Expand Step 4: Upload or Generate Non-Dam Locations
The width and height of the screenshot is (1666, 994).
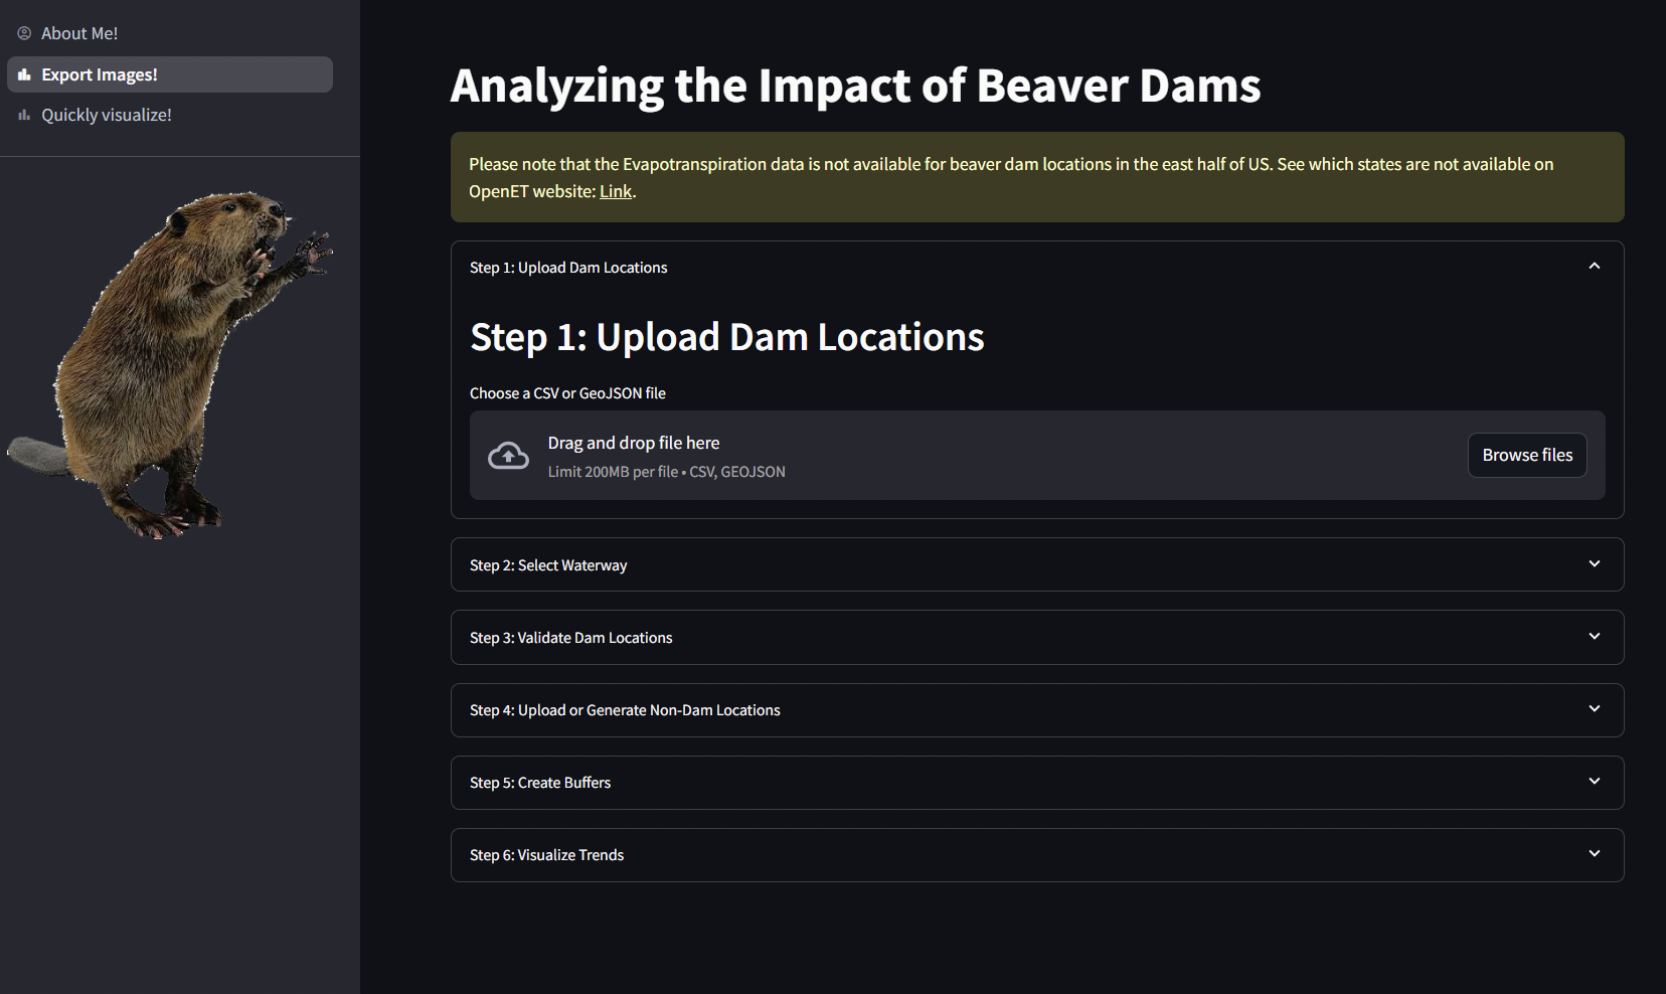tap(1594, 709)
